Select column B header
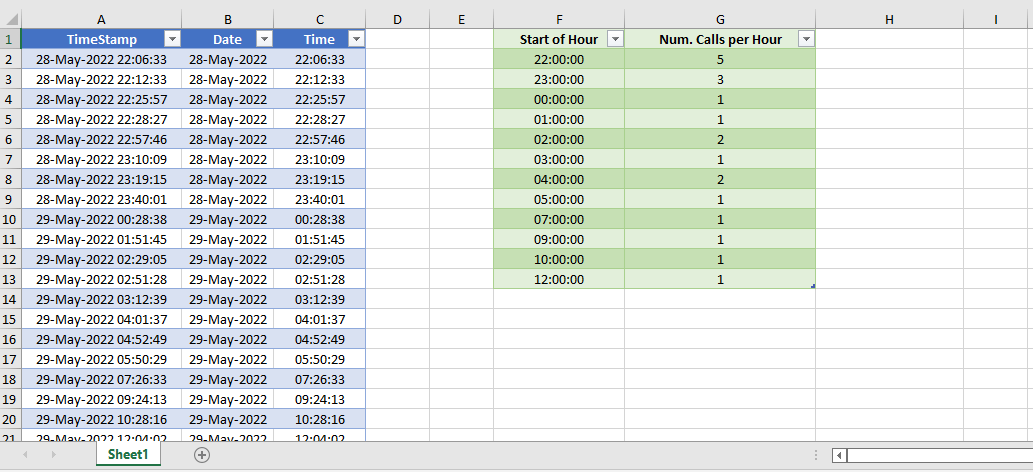 (x=228, y=20)
